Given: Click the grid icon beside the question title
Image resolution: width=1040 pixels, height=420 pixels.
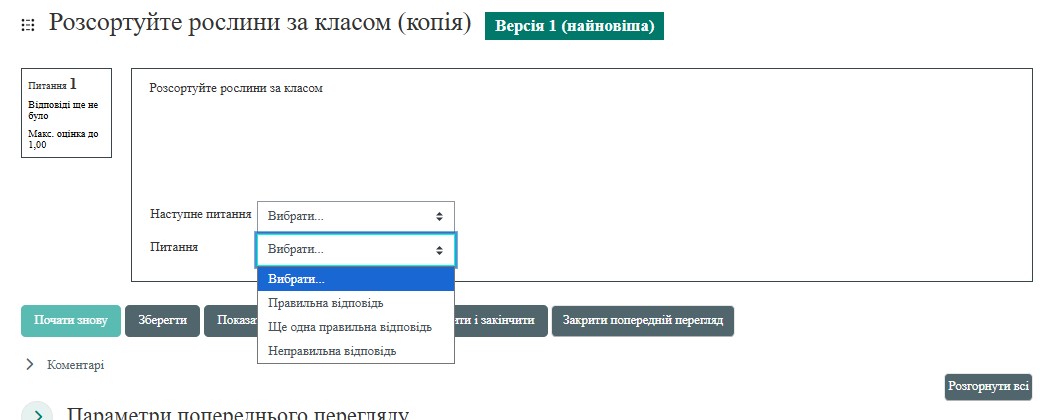Looking at the screenshot, I should 28,25.
